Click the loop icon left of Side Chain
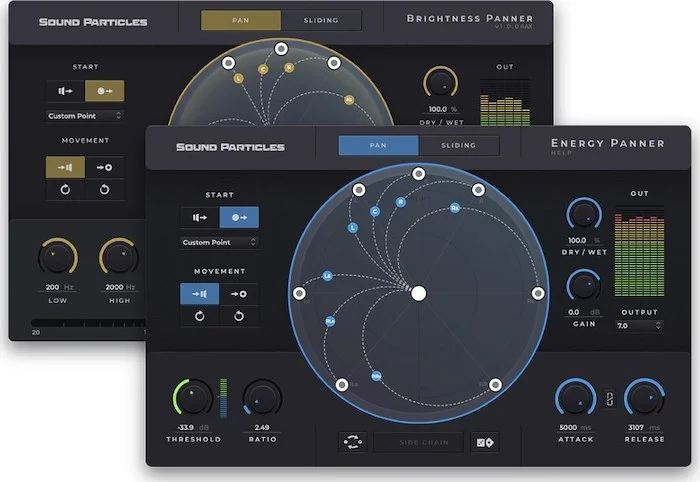Viewport: 700px width, 482px height. point(353,442)
